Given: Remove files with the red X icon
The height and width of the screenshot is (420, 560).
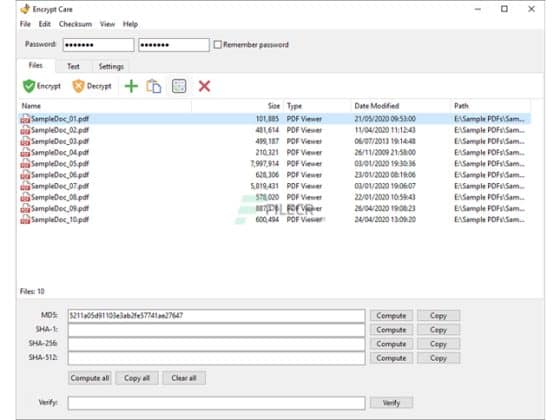Looking at the screenshot, I should [204, 86].
